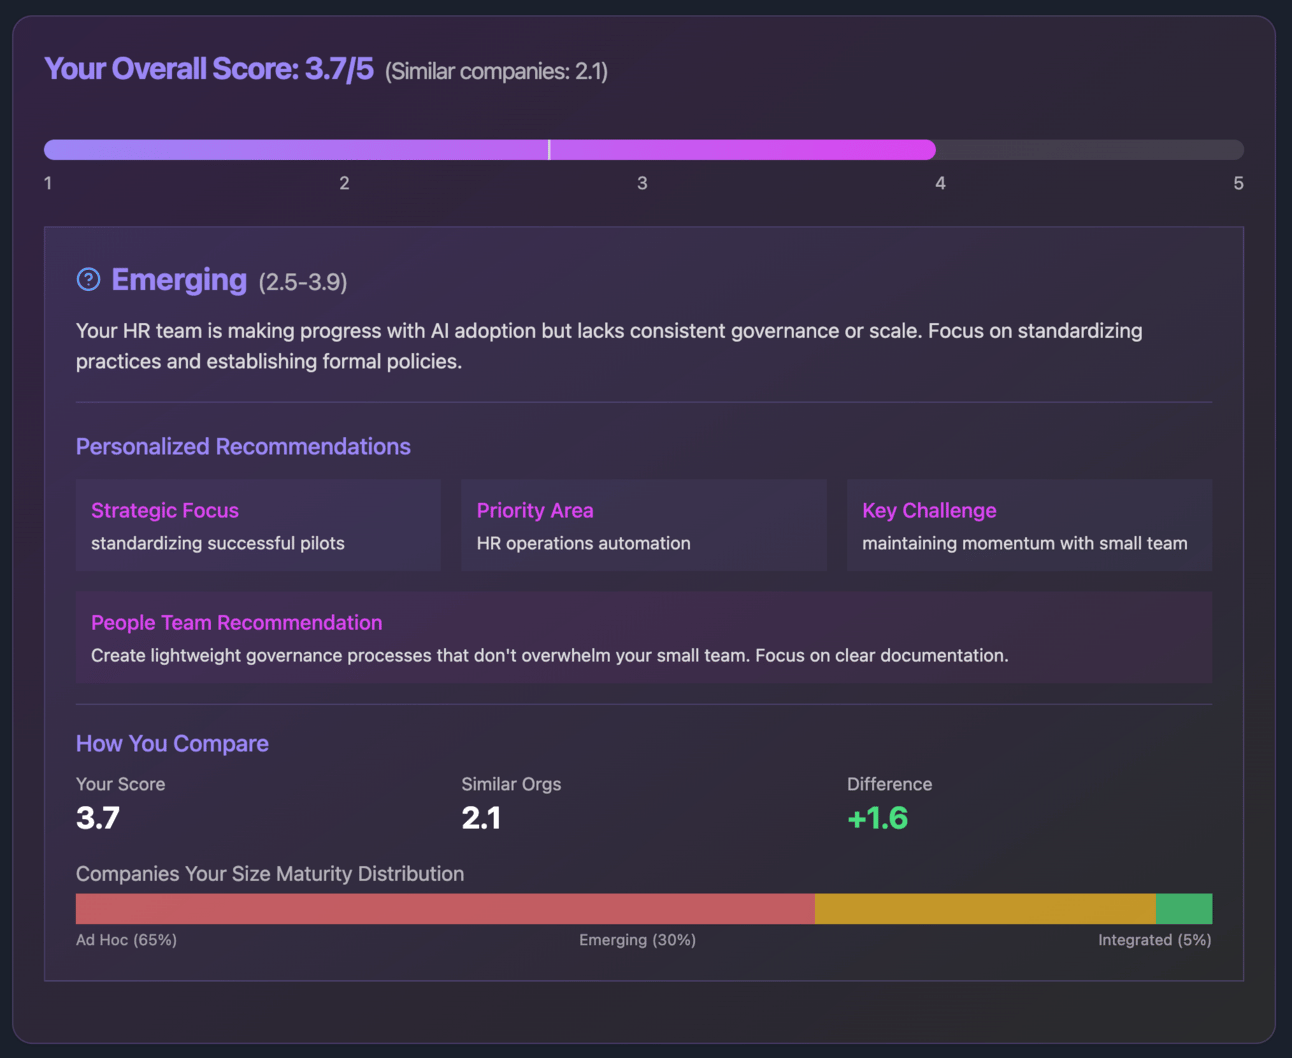Click the white similar-companies marker on the score bar
This screenshot has width=1292, height=1058.
(x=549, y=150)
